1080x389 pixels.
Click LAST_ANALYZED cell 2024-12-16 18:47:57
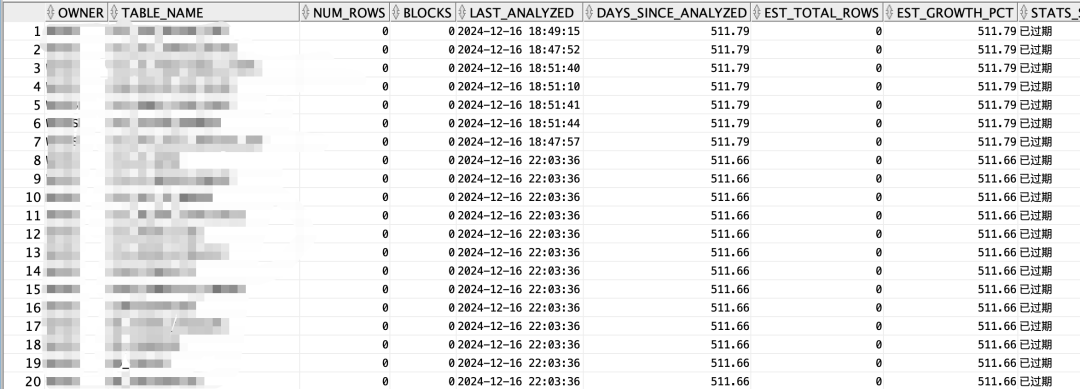coord(519,142)
